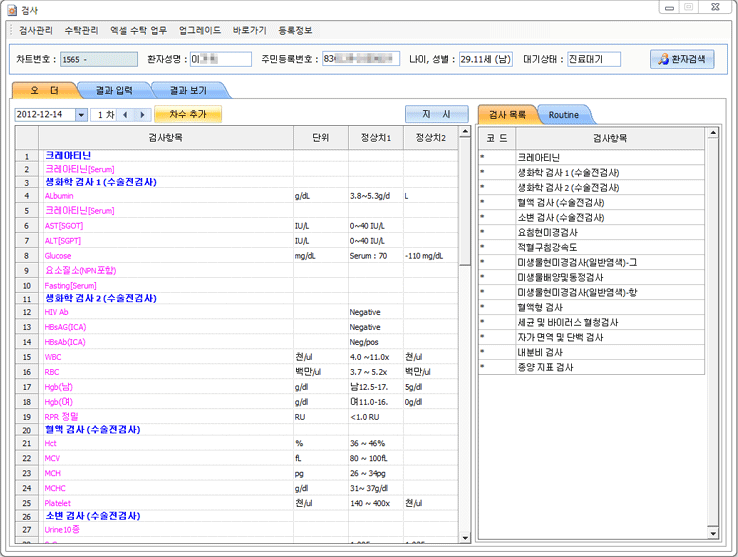Screen dimensions: 738x557
Task: Click the 차트번호 input field
Action: pyautogui.click(x=97, y=59)
